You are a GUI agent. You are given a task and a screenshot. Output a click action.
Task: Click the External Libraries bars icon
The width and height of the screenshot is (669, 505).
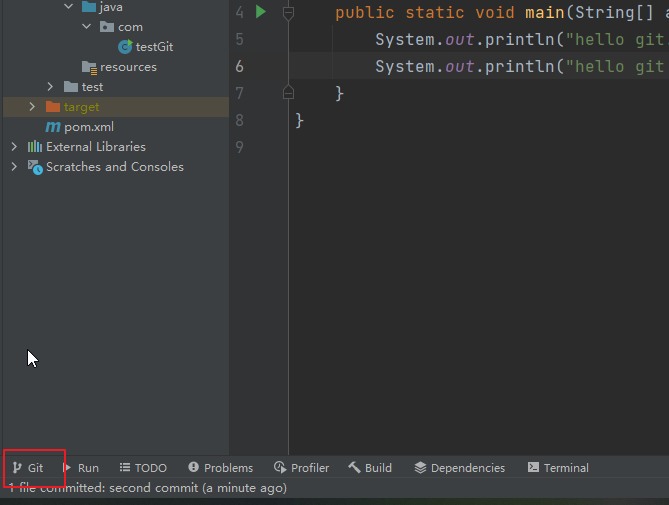click(35, 147)
